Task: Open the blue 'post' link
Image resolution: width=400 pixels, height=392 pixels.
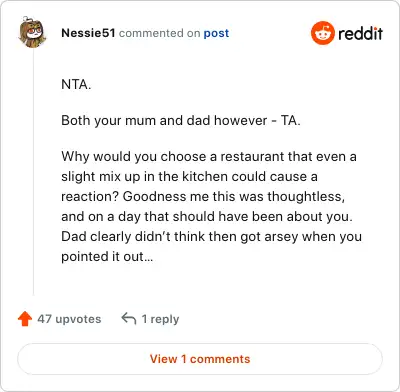Action: 216,33
